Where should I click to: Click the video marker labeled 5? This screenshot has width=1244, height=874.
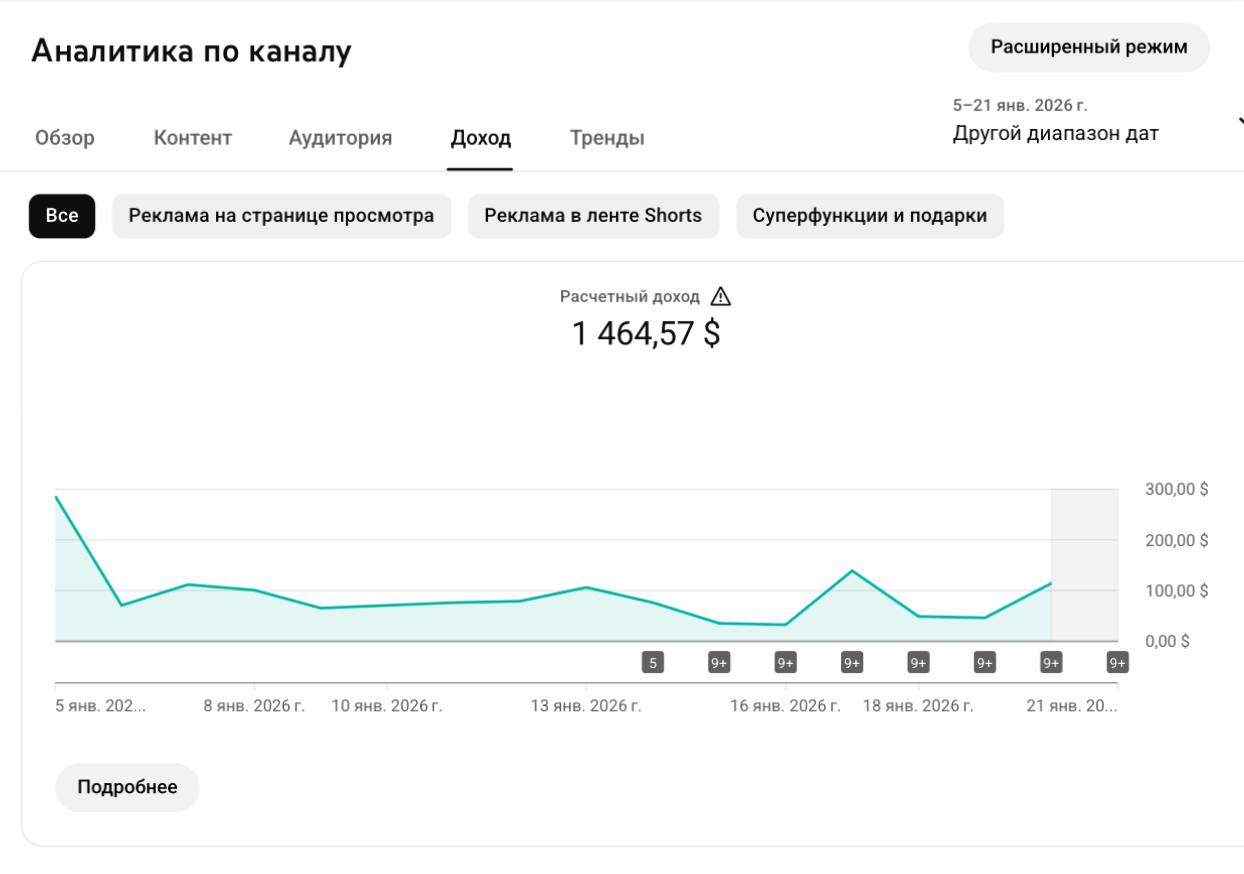tap(652, 662)
